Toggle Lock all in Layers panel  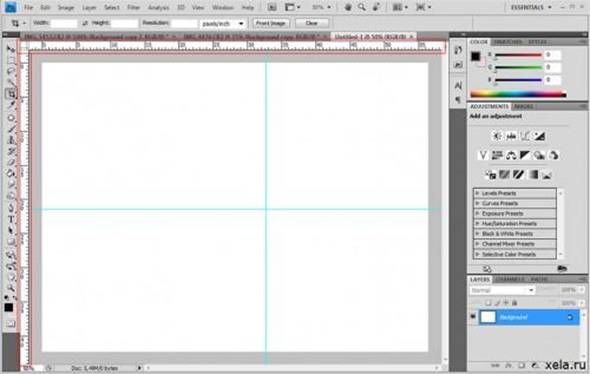point(514,303)
